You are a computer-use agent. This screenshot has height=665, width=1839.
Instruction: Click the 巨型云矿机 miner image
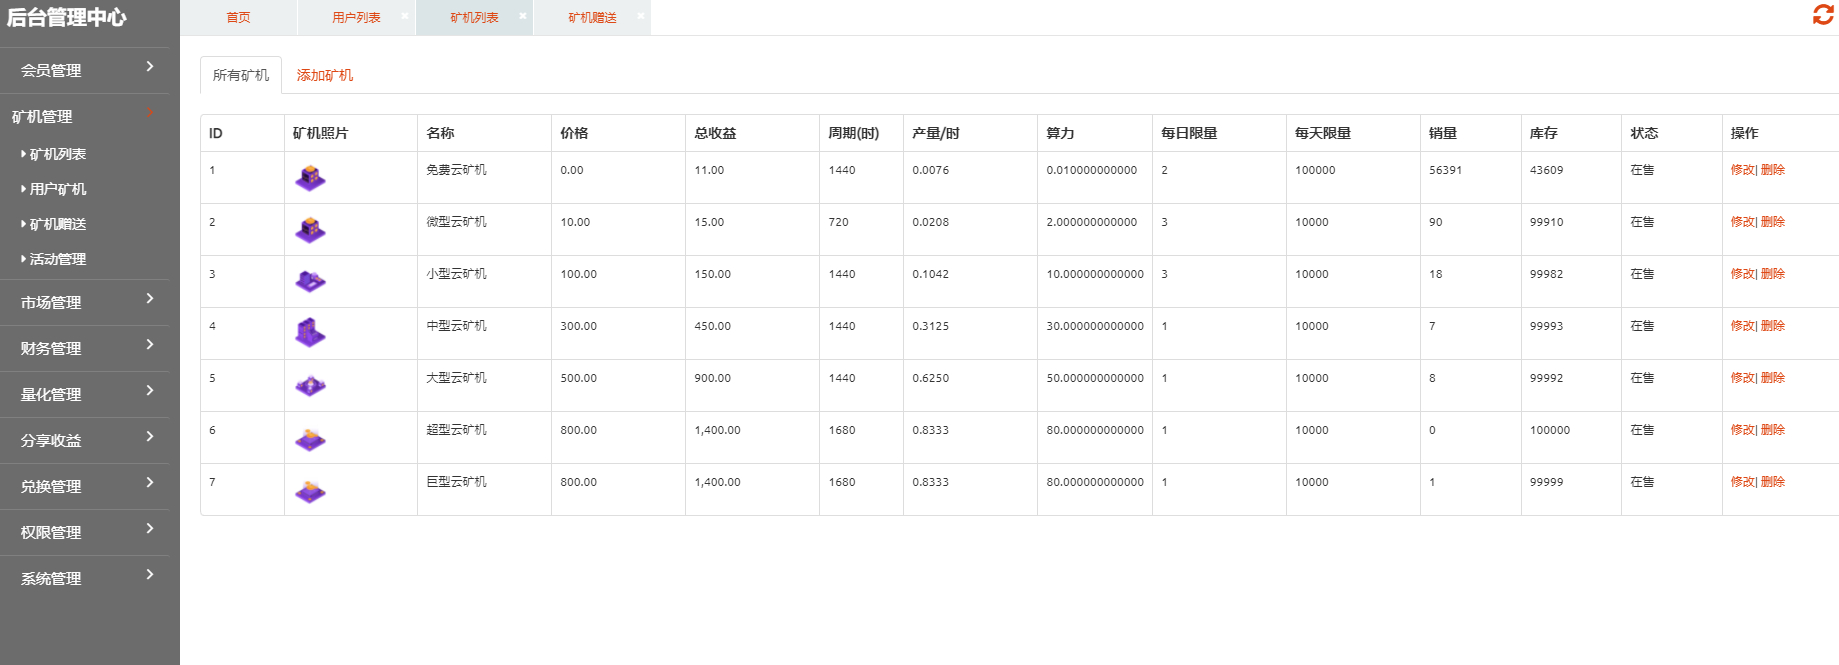coord(311,490)
